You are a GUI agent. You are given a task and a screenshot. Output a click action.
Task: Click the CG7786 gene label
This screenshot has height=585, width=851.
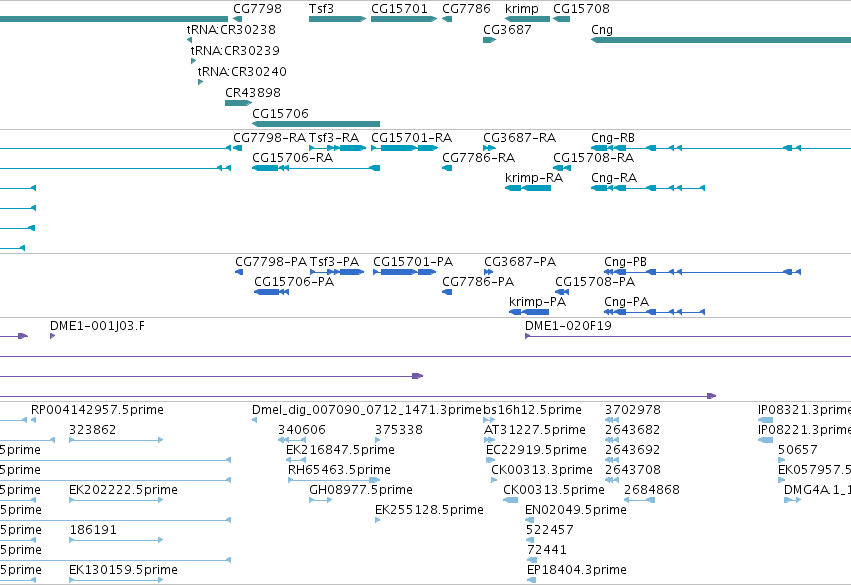(x=466, y=9)
